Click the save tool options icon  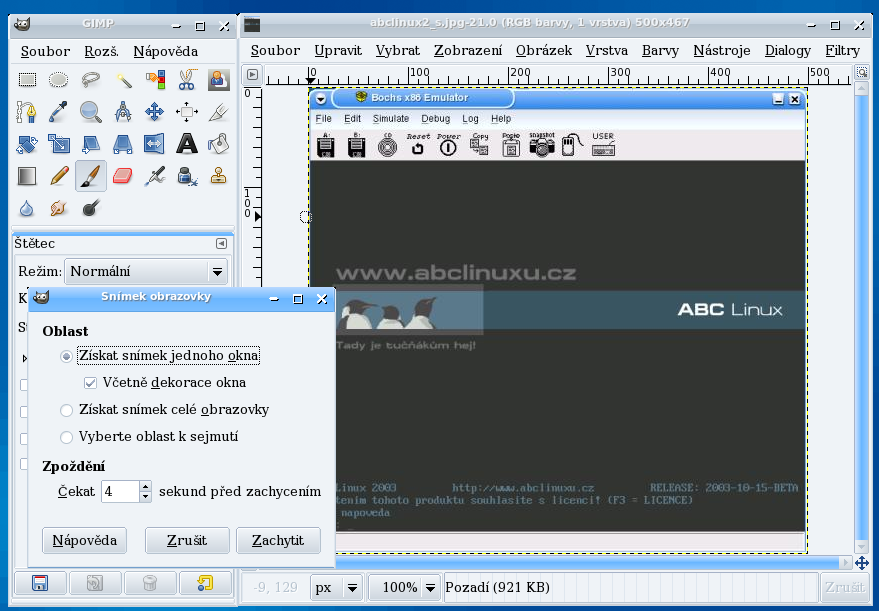coord(40,583)
